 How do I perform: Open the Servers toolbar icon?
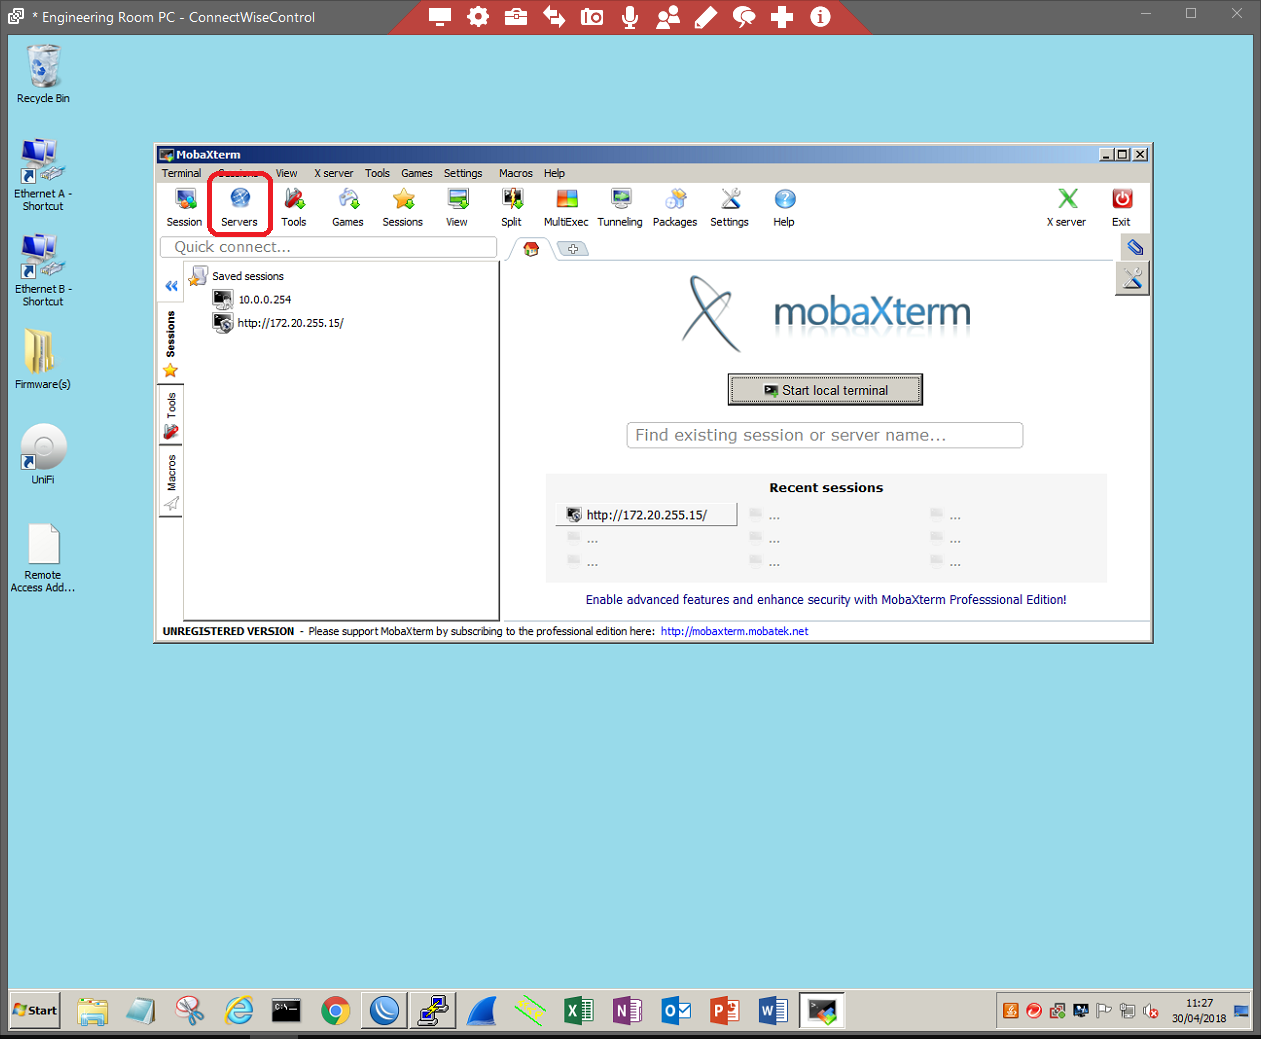(239, 207)
